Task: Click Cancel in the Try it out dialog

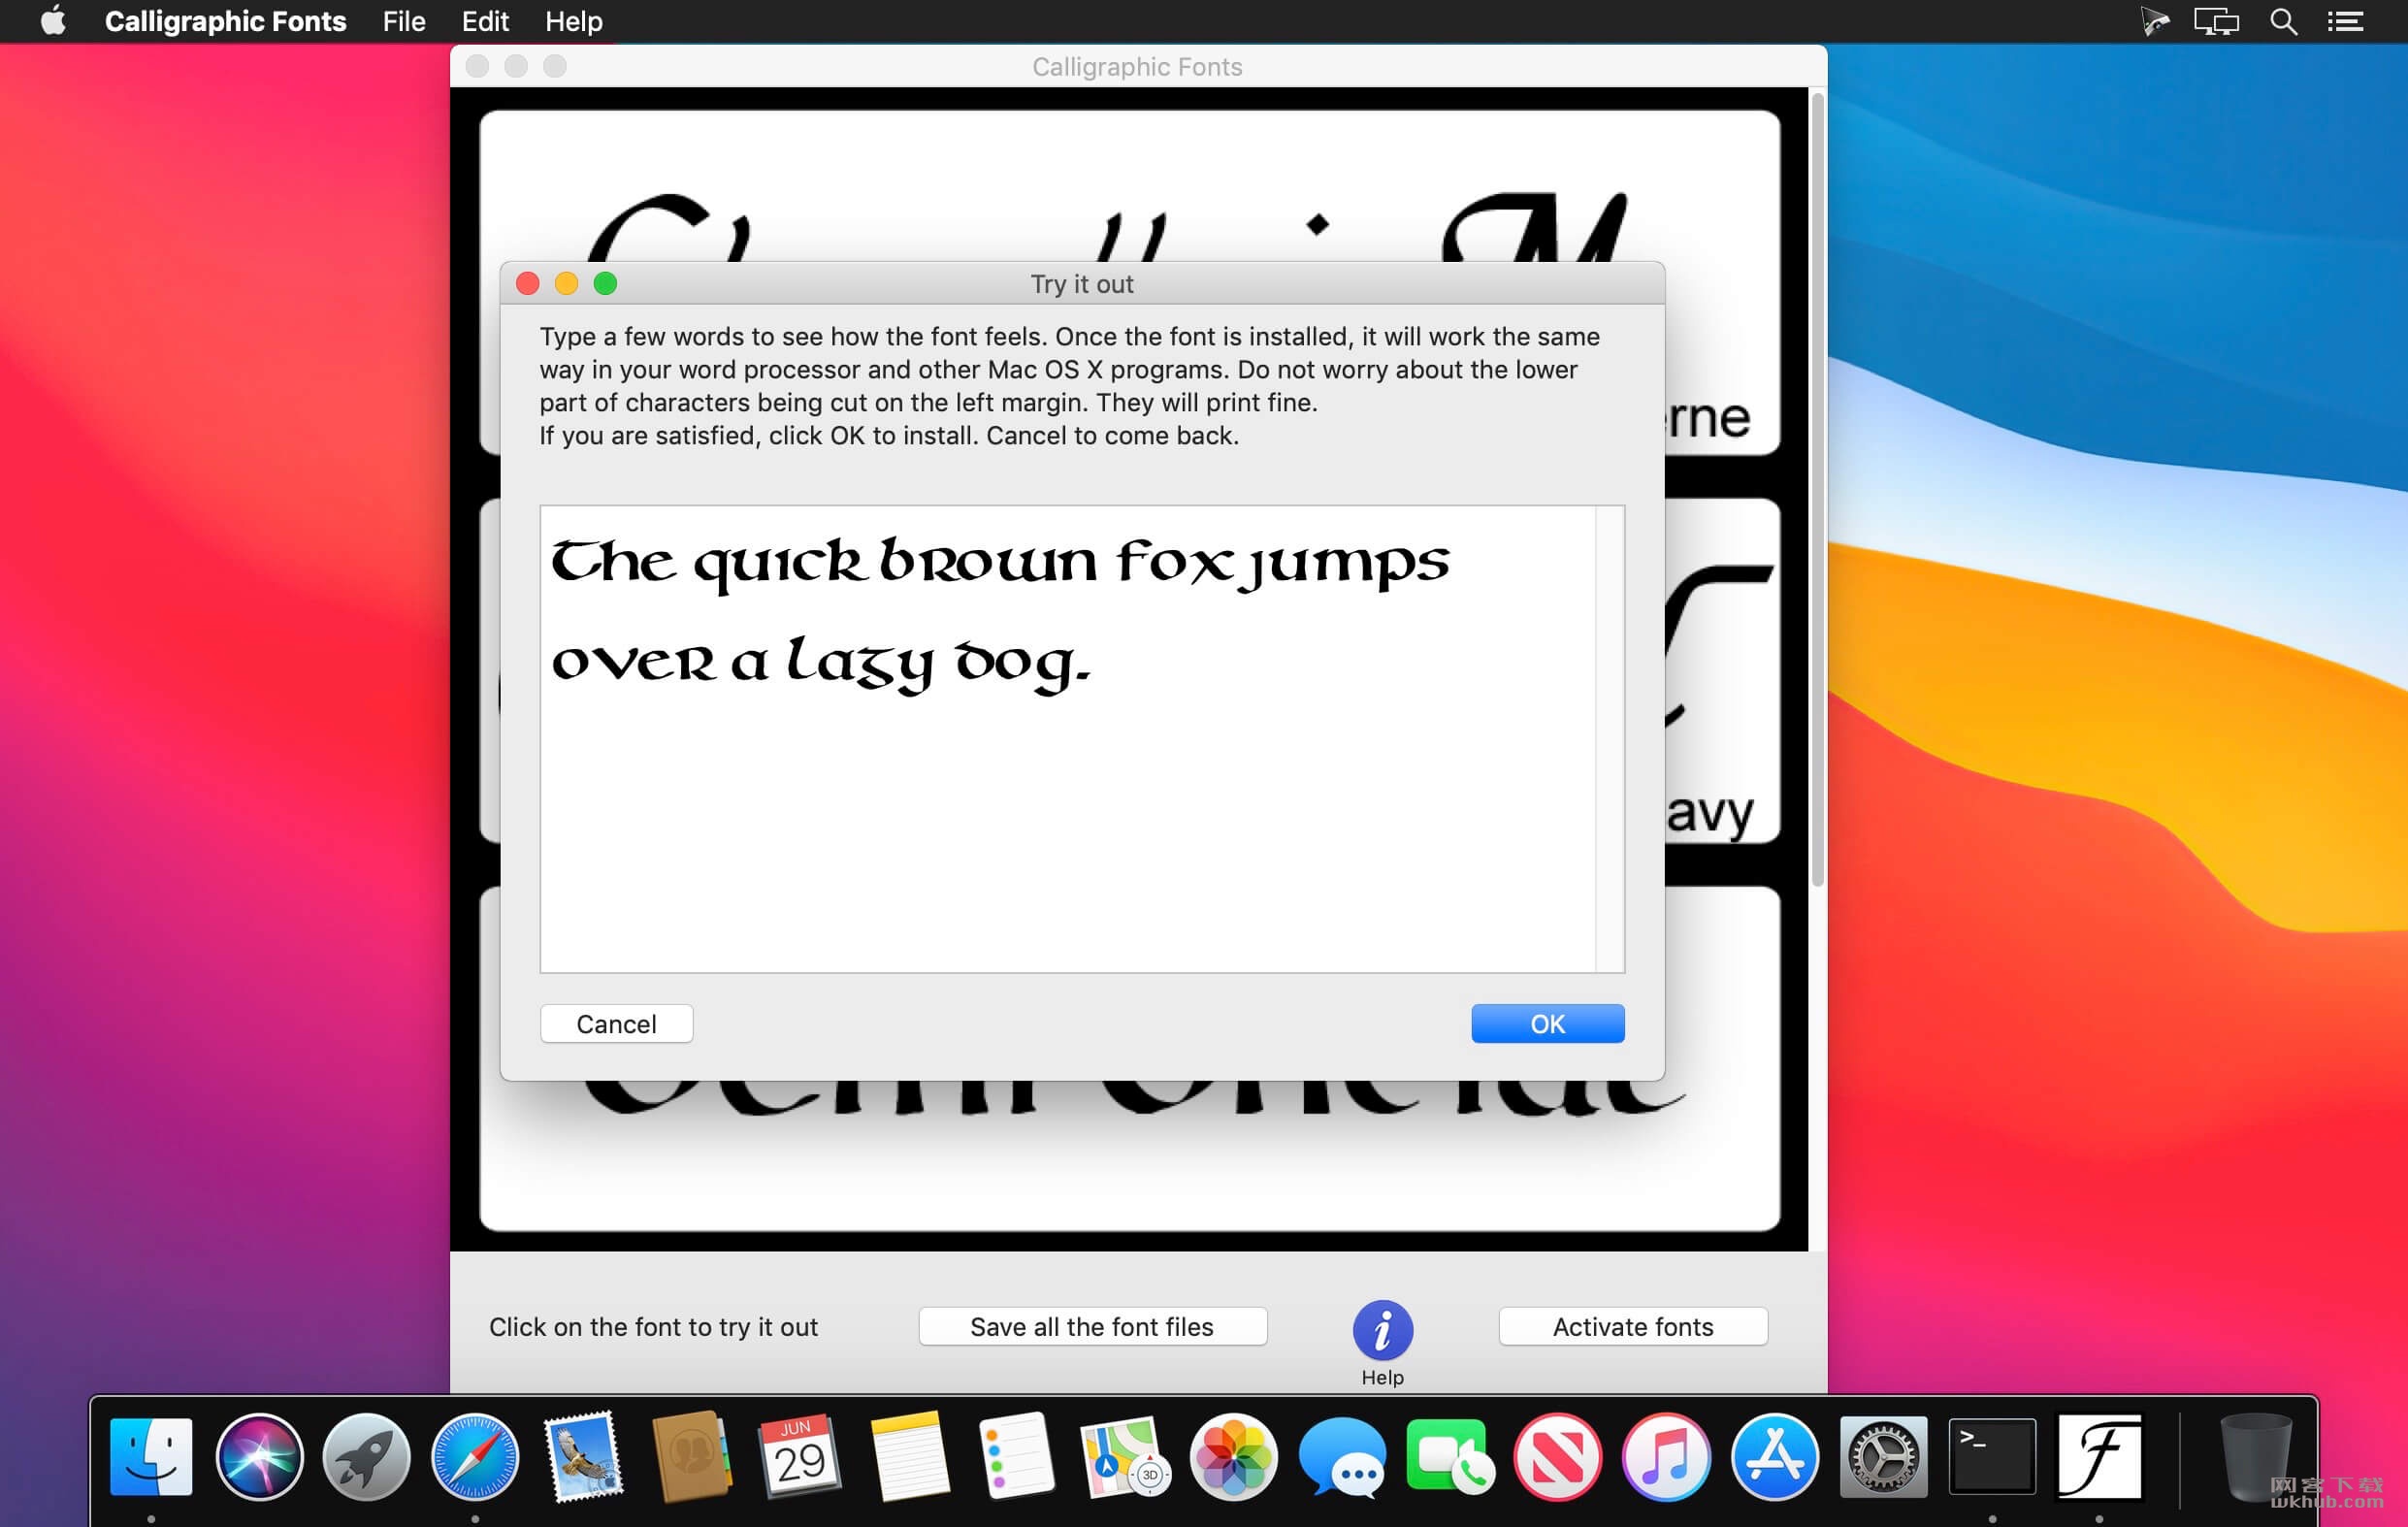Action: click(616, 1023)
